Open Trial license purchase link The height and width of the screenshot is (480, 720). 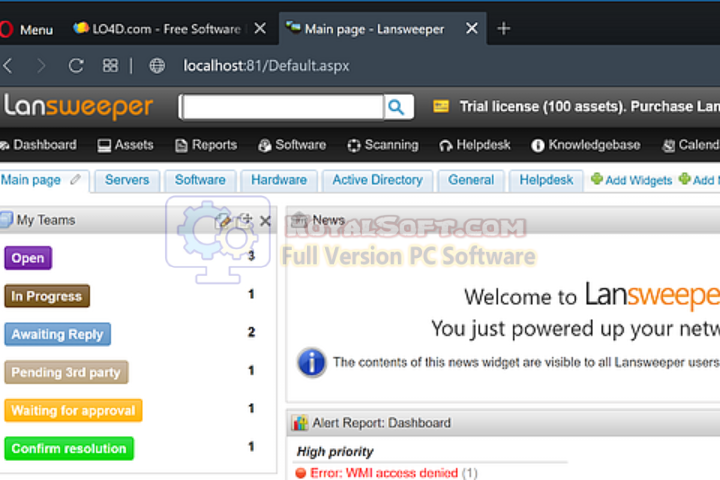click(590, 107)
